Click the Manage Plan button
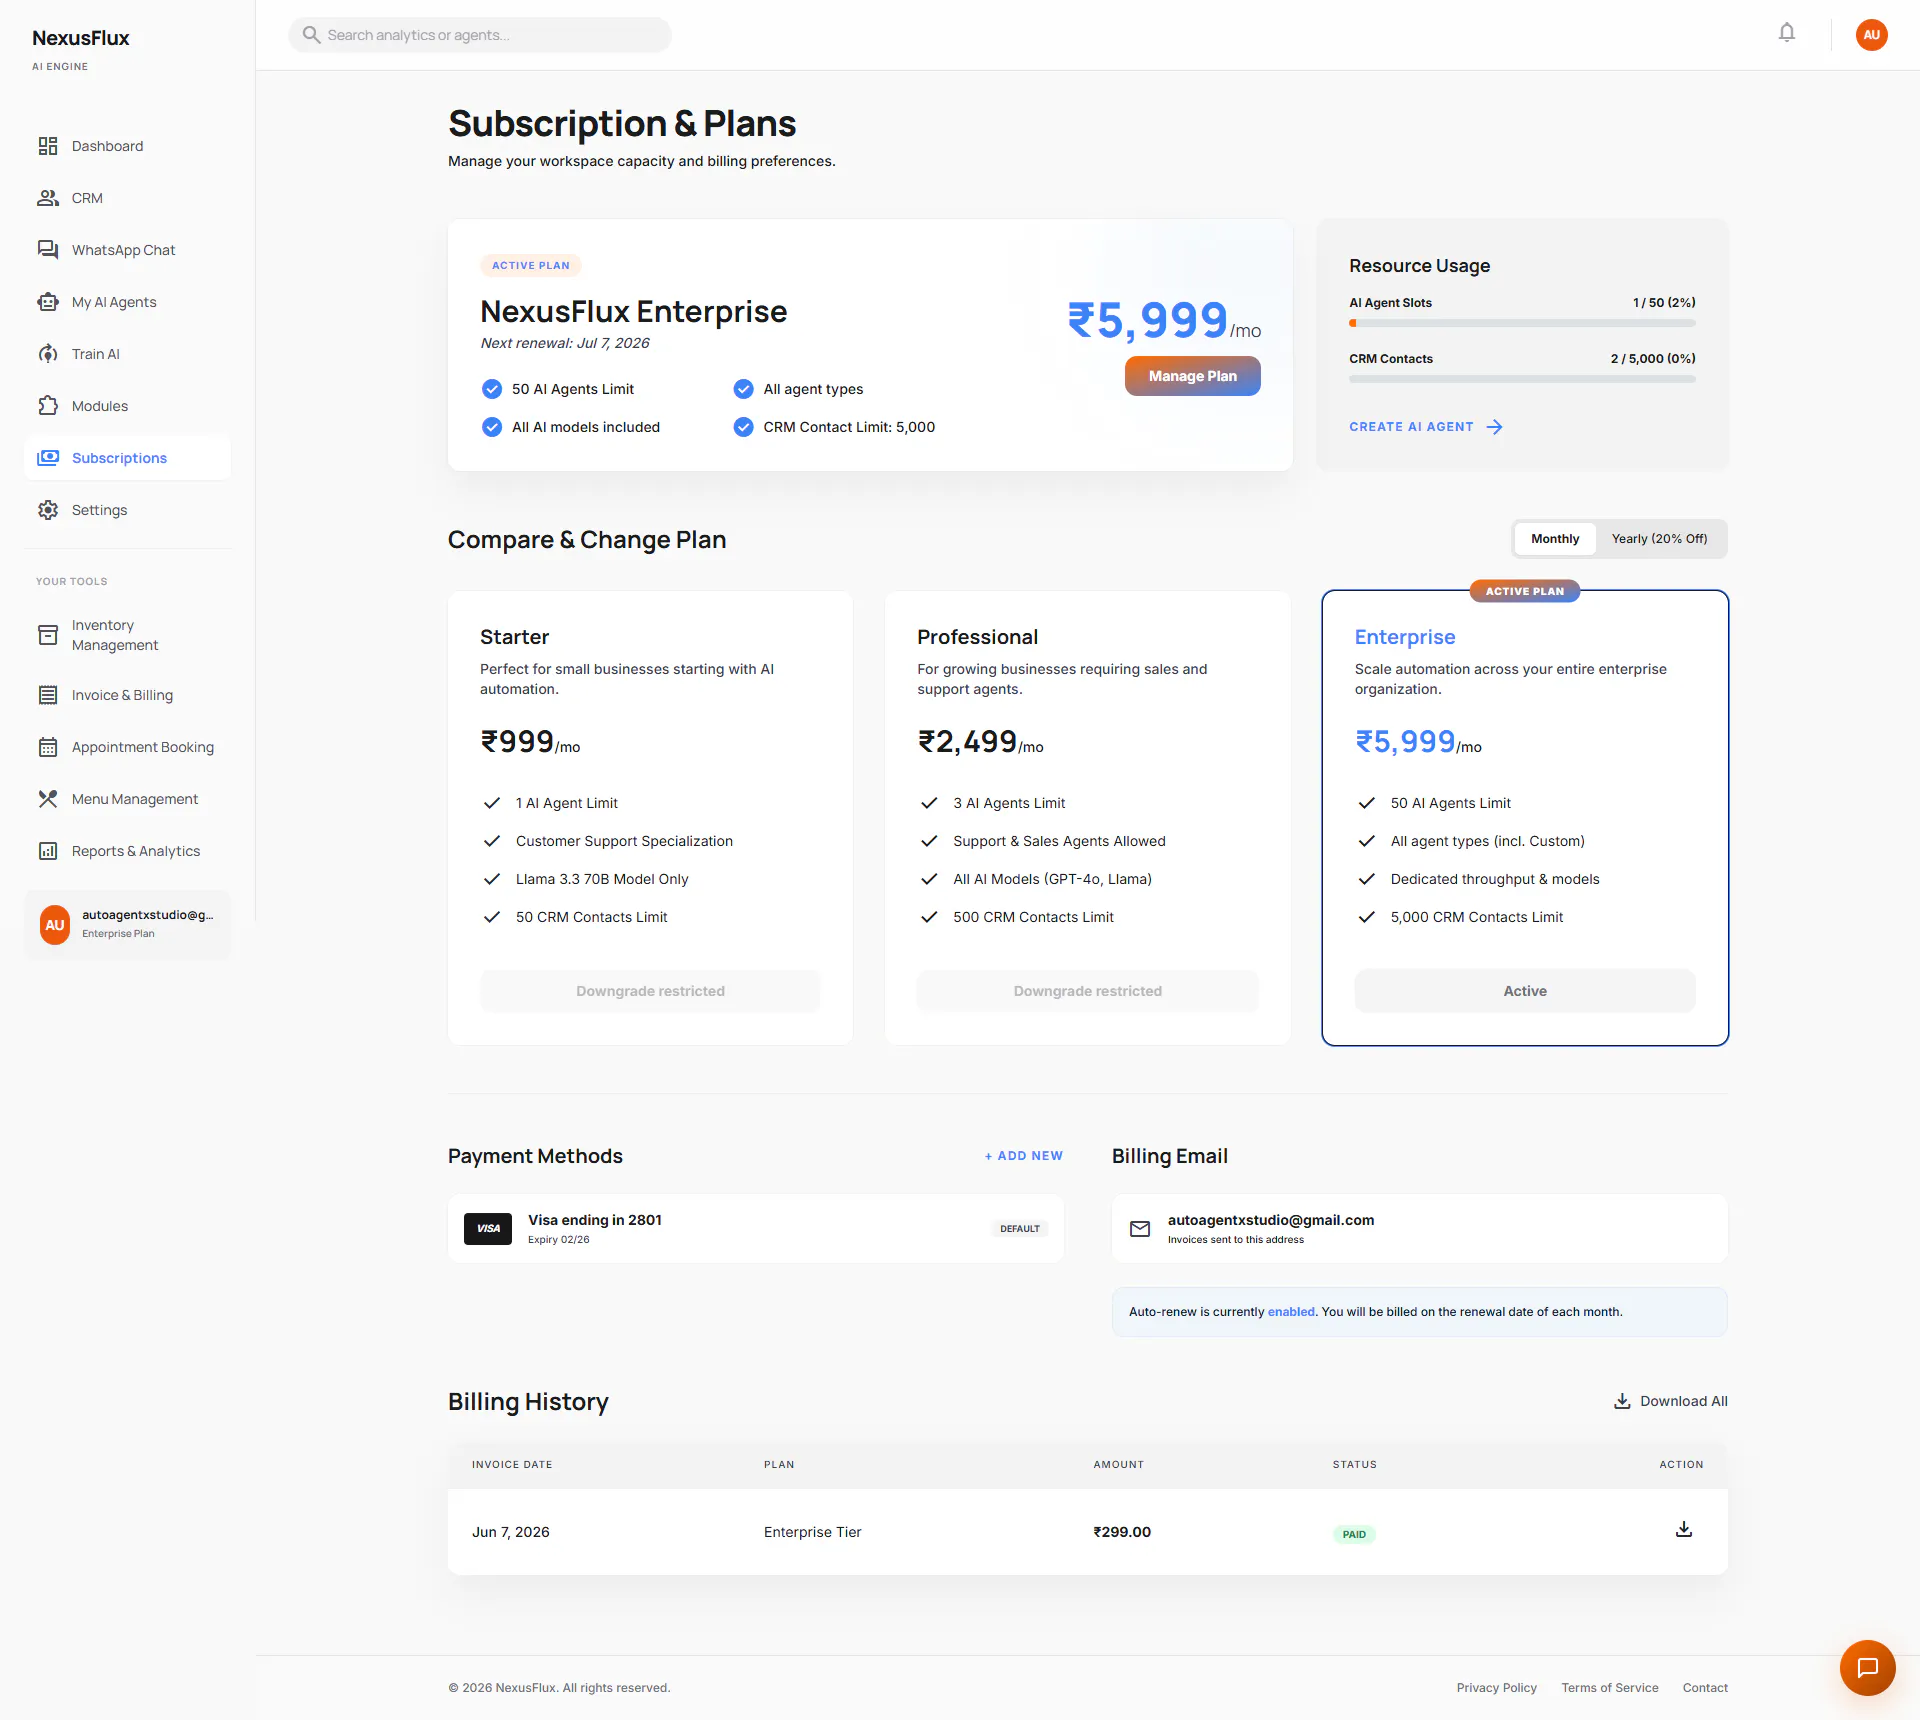Image resolution: width=1920 pixels, height=1720 pixels. pos(1192,376)
